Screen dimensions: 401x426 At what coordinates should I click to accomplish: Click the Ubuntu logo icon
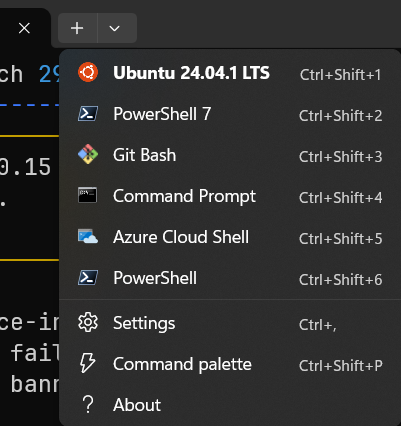click(x=88, y=72)
